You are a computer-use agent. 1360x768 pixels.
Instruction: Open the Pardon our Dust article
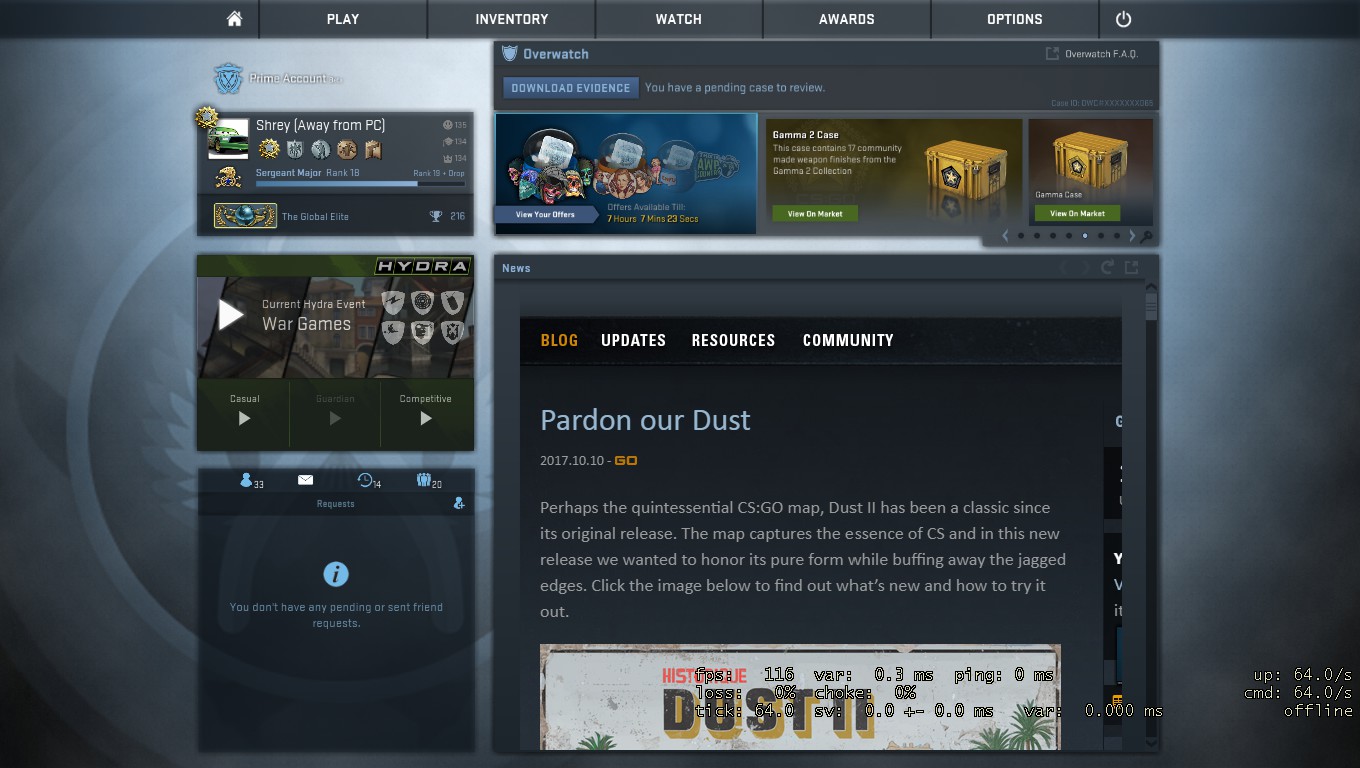(645, 420)
